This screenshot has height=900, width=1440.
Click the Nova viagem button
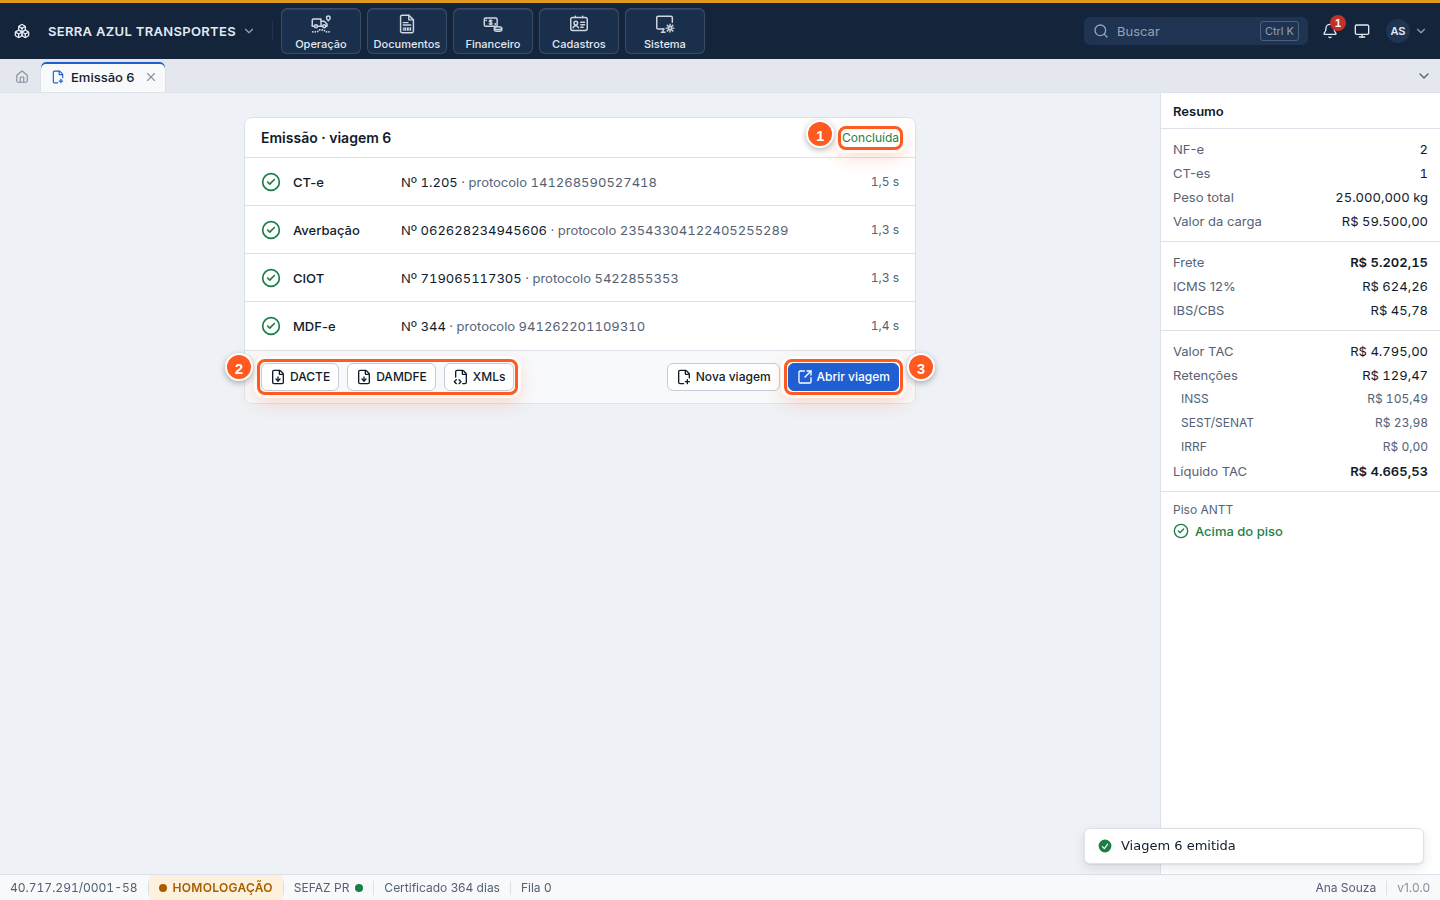point(723,377)
